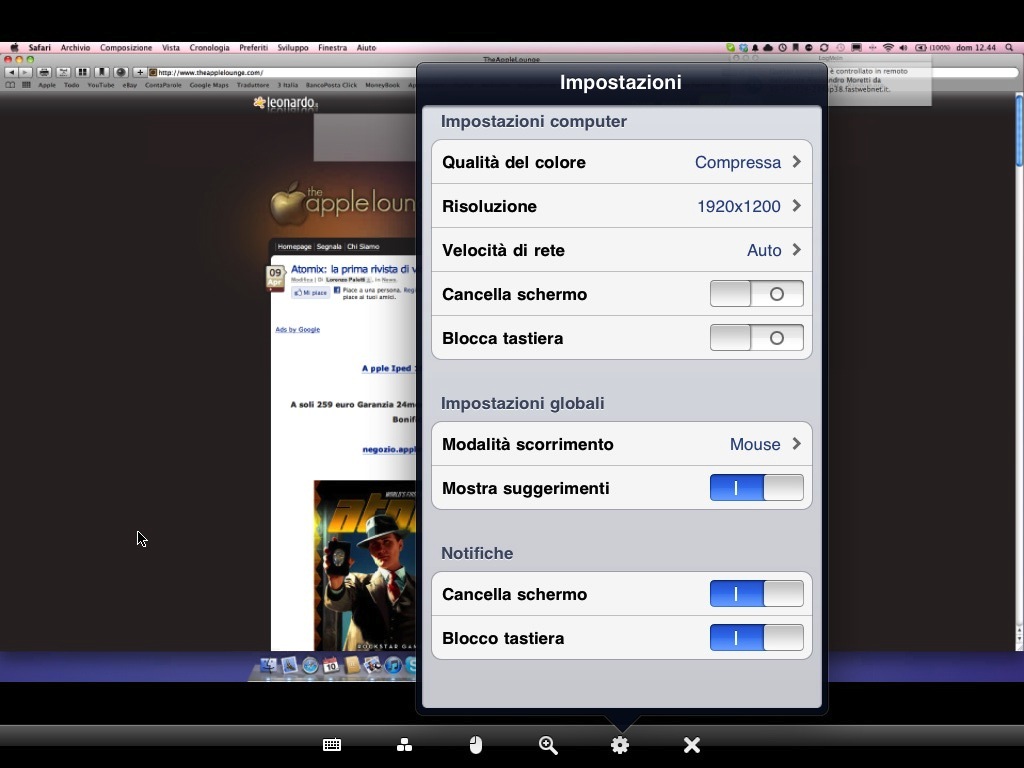
Task: Open the Apple menu
Action: [14, 48]
